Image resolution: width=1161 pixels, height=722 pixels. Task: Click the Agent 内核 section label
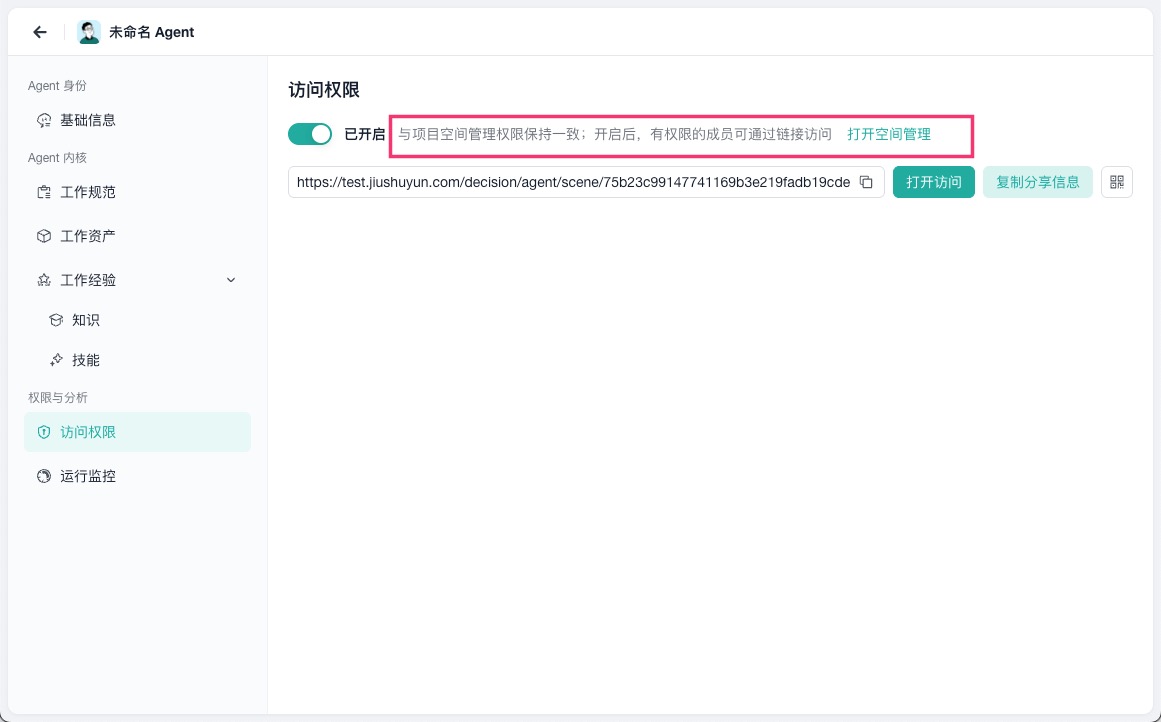point(57,158)
